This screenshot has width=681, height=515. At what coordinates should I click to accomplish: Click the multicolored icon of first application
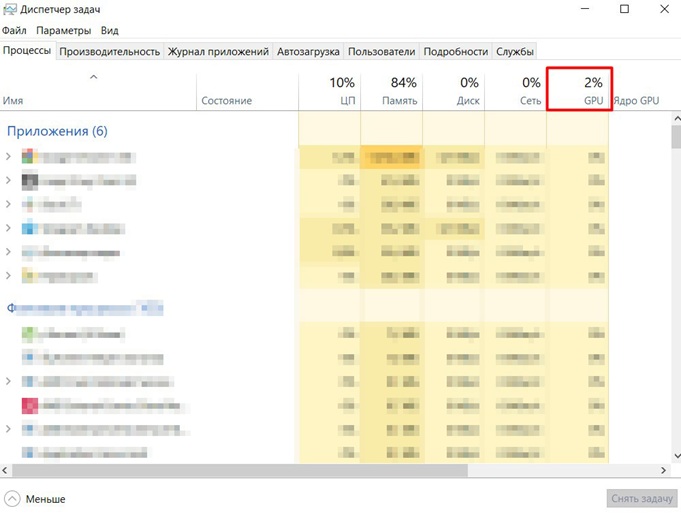(28, 156)
